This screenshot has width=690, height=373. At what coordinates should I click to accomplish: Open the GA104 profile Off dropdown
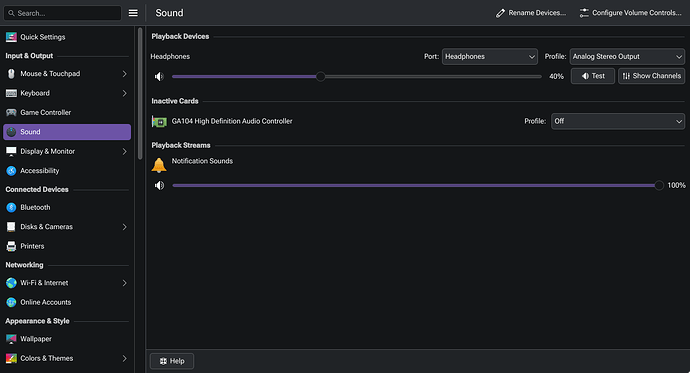point(618,121)
